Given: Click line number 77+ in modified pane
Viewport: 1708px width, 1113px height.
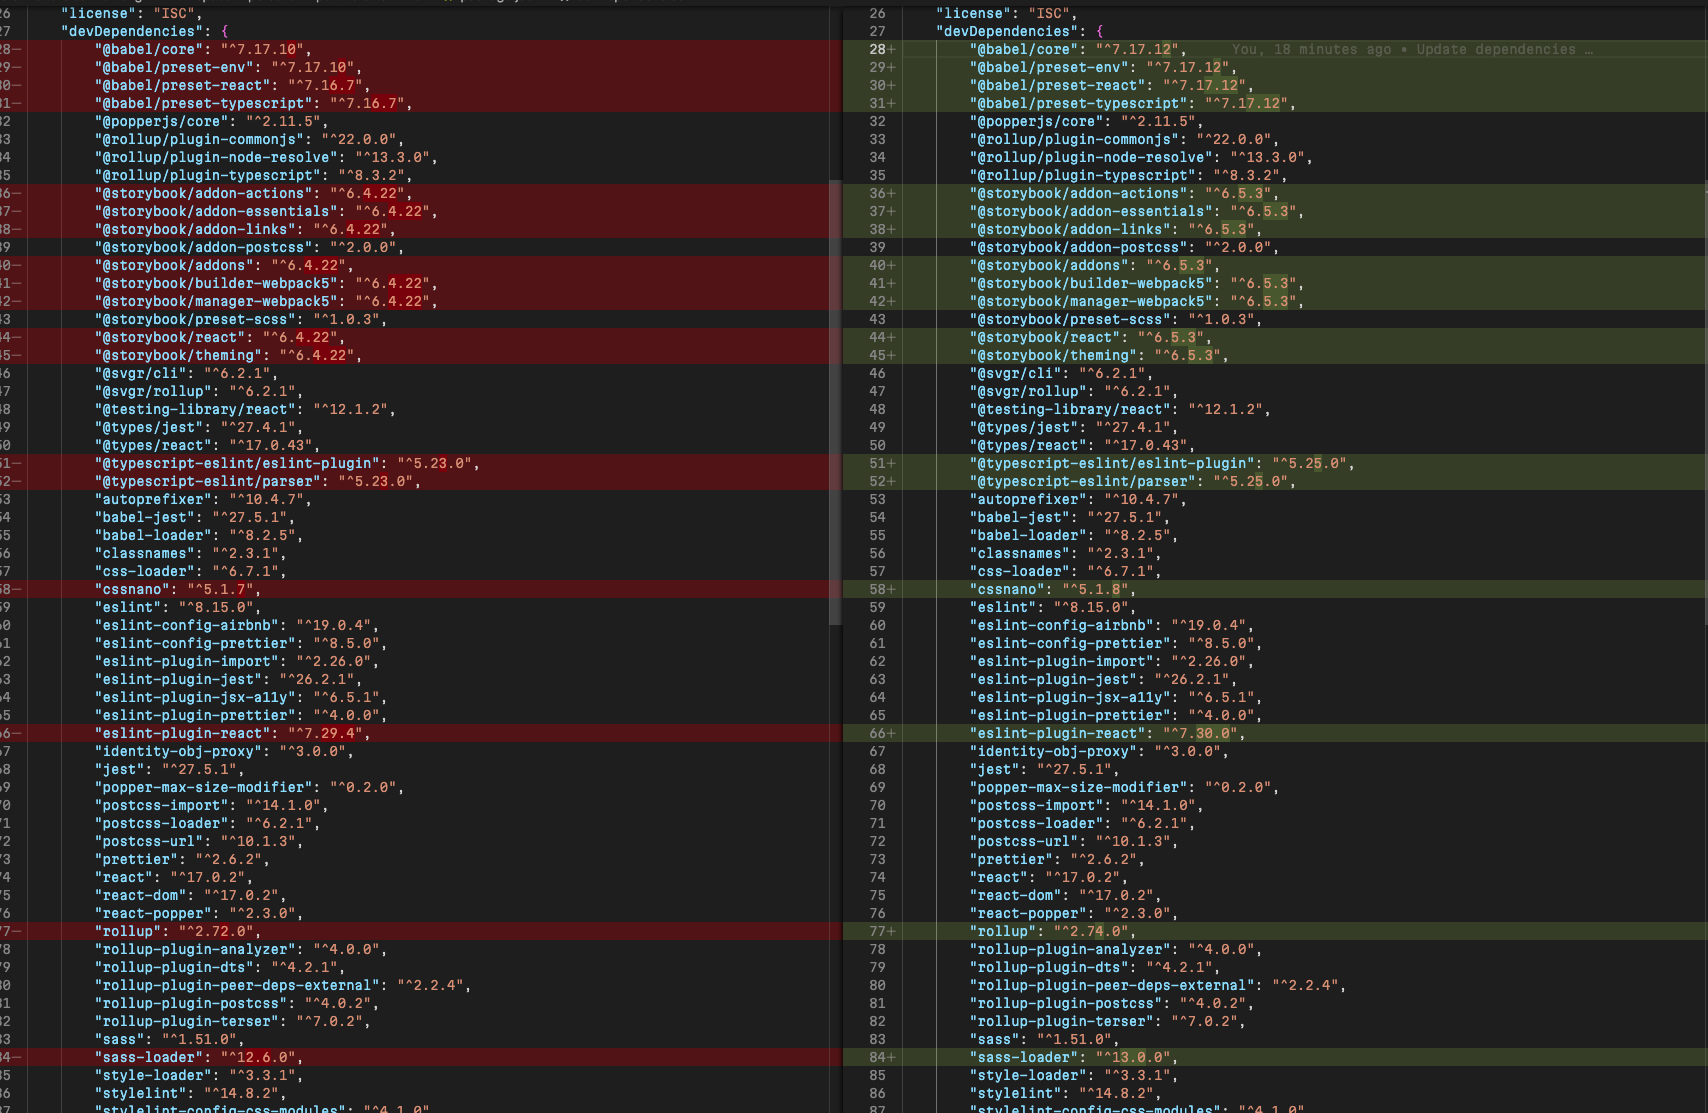Looking at the screenshot, I should [x=881, y=931].
